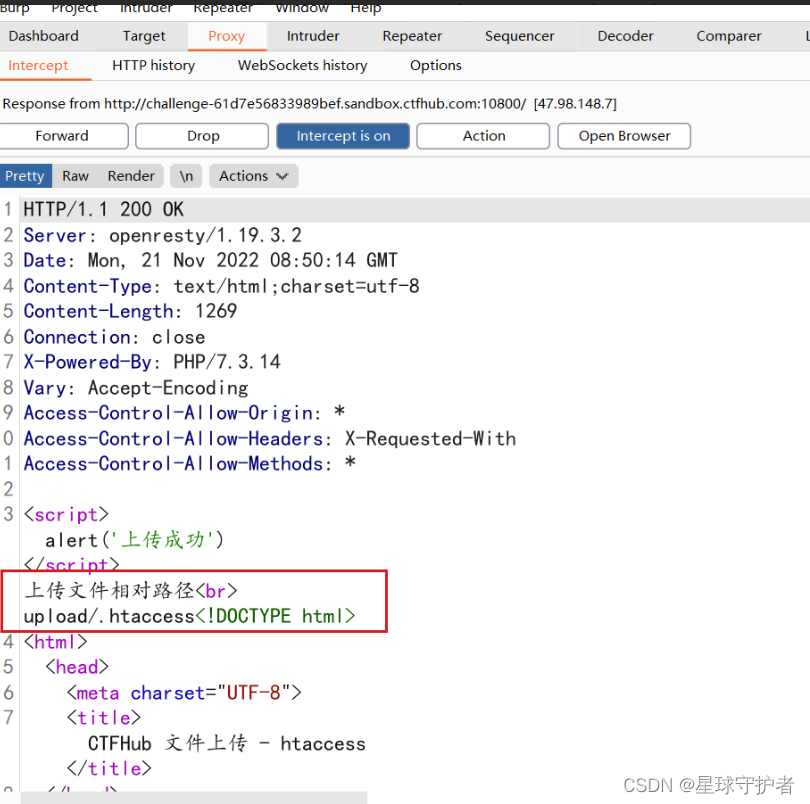This screenshot has width=810, height=804.
Task: Click the HTTP/1.1 200 OK status line
Action: [104, 210]
